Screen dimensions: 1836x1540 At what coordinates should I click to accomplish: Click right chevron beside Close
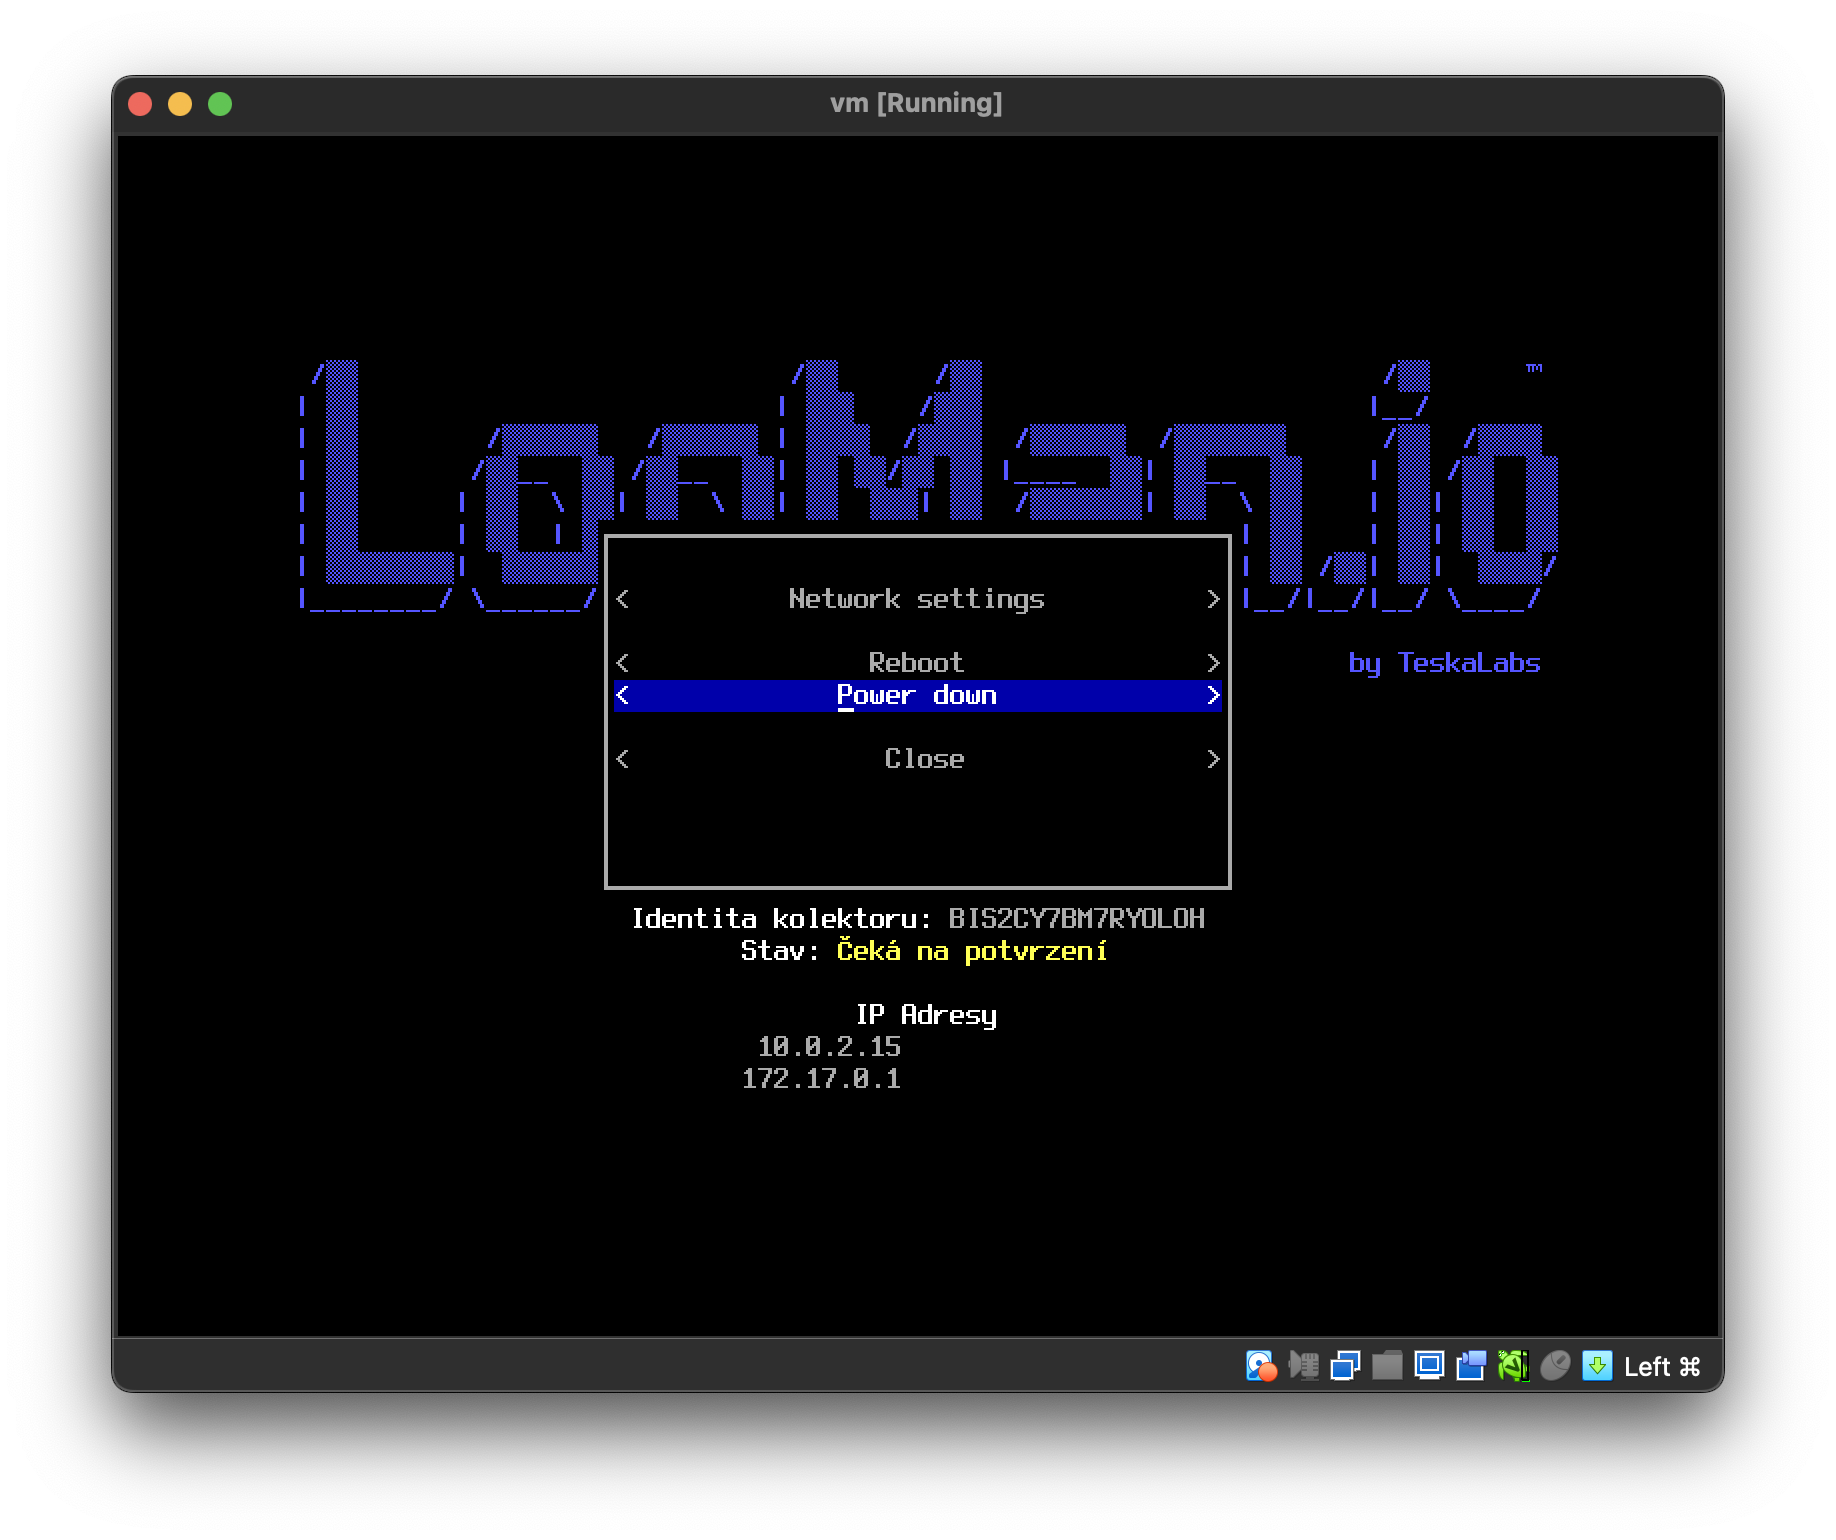click(x=1213, y=759)
